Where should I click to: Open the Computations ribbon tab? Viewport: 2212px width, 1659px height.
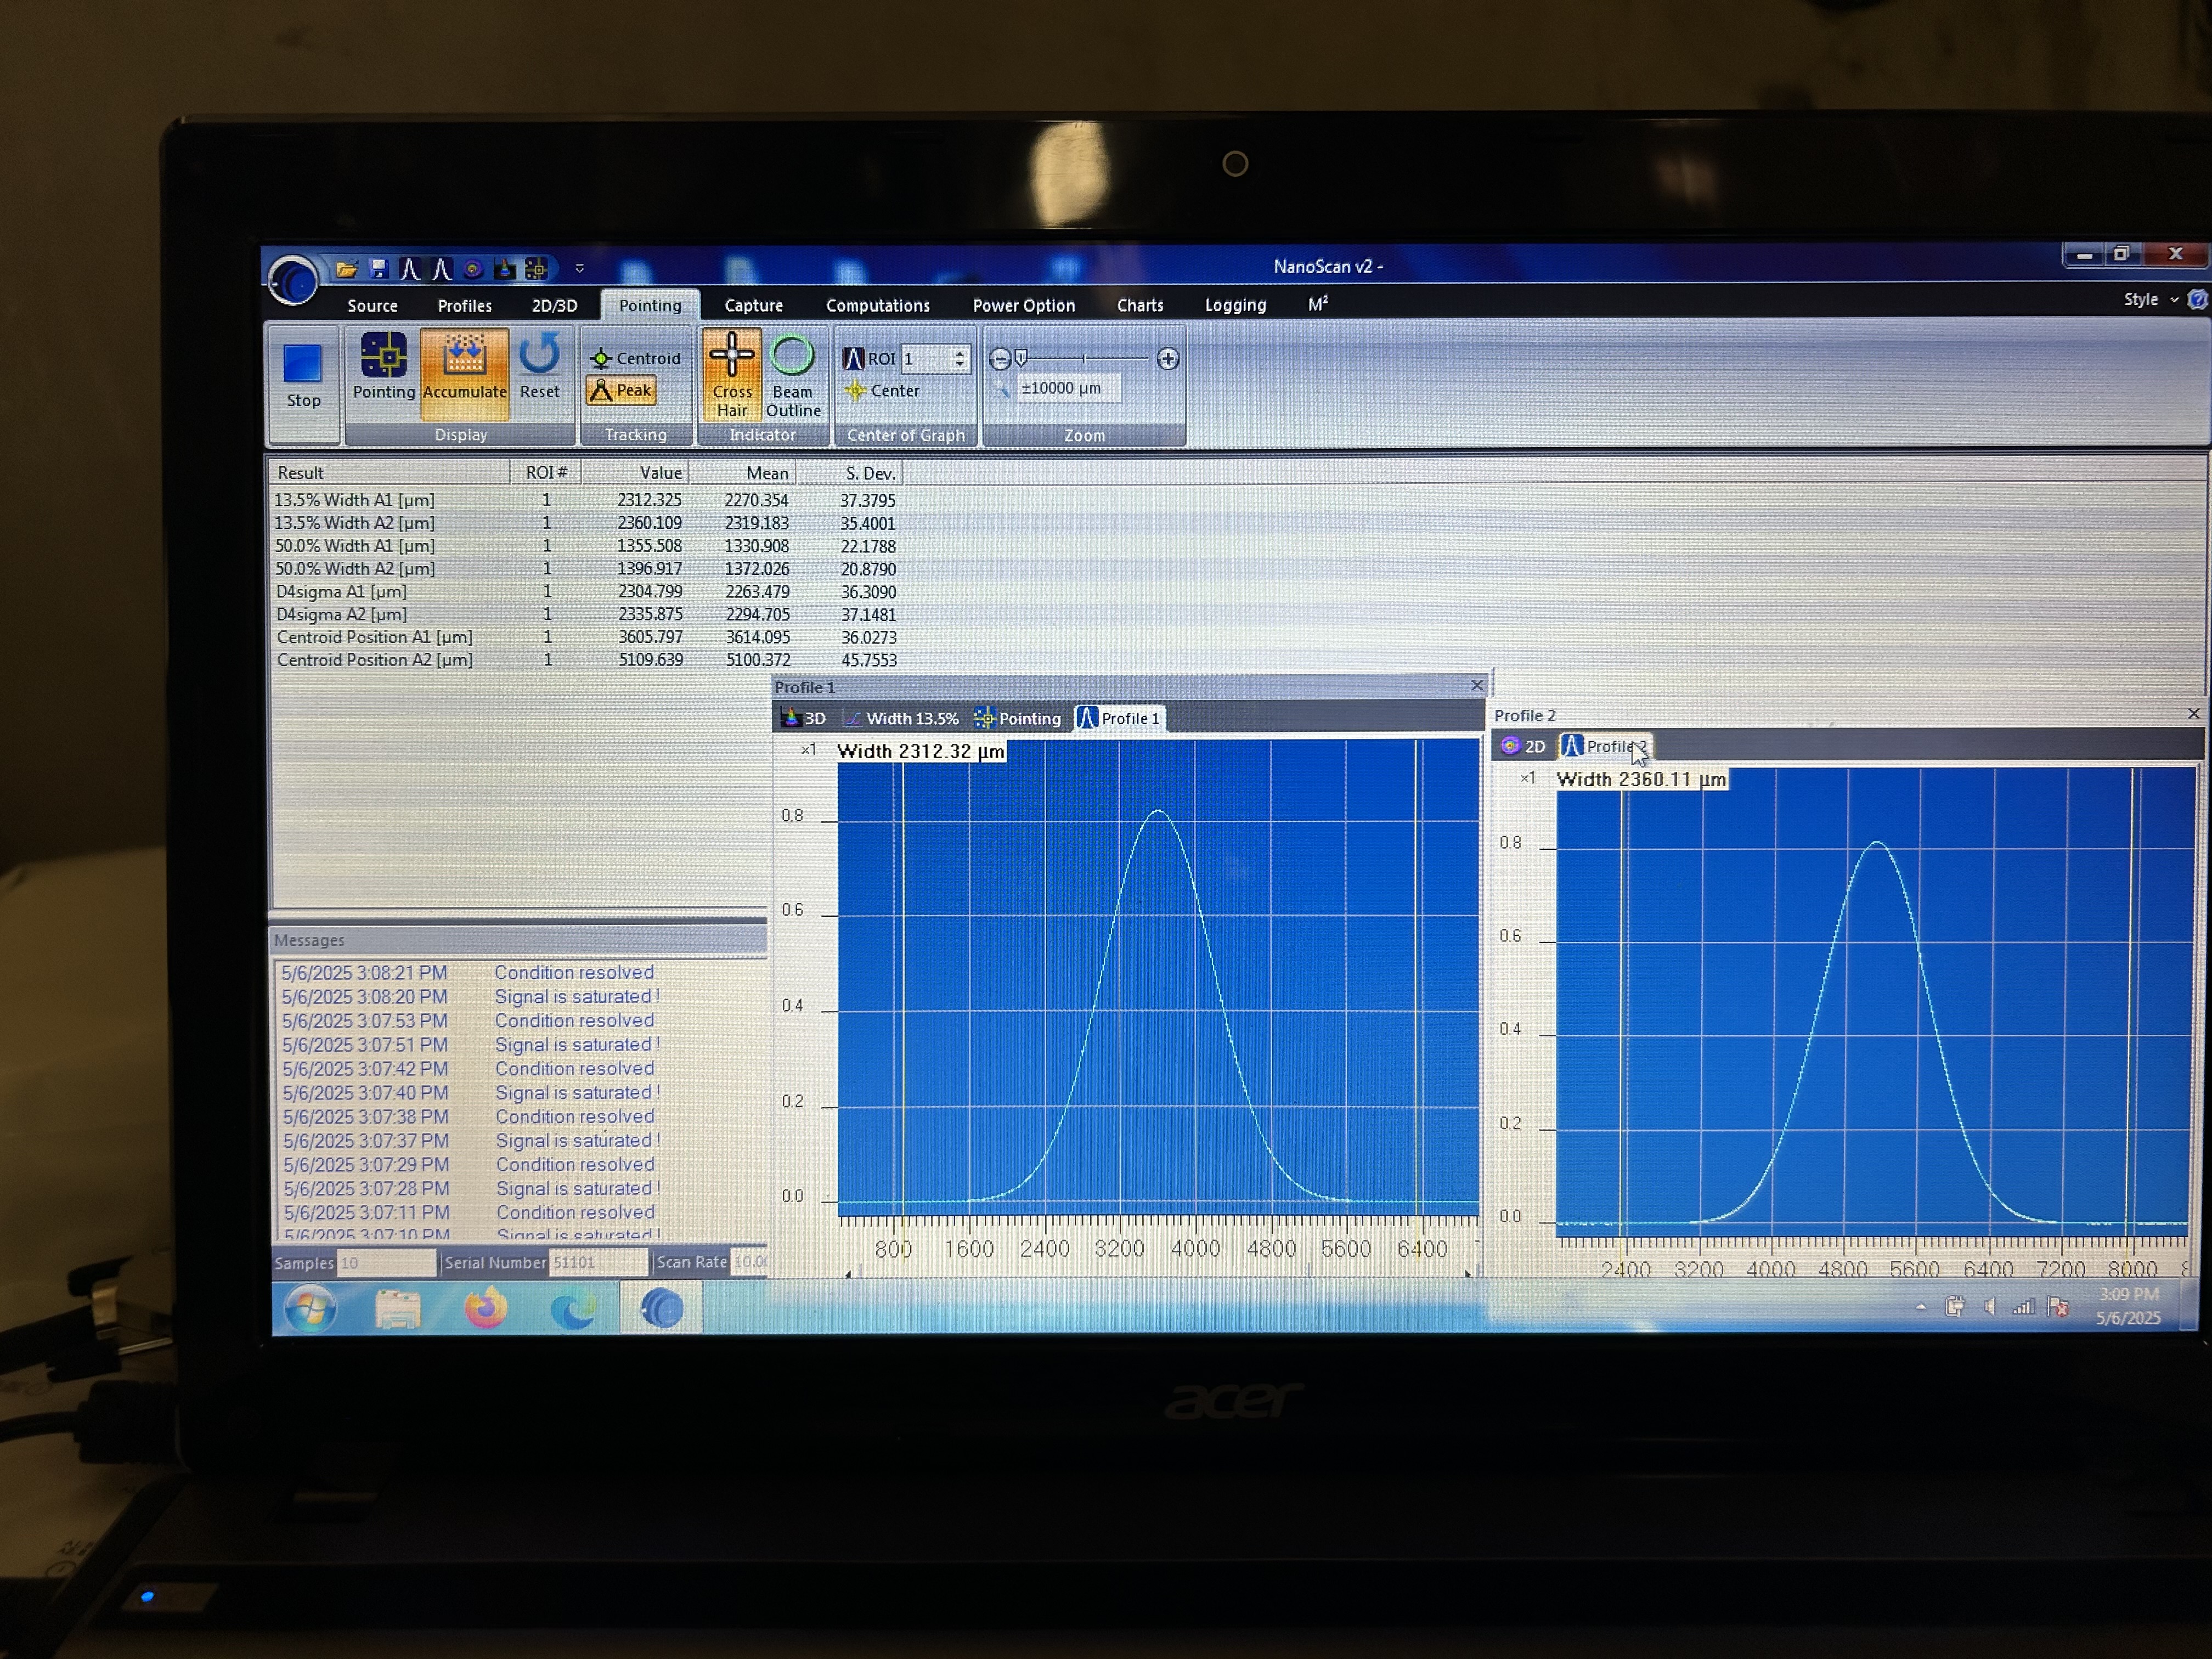[x=877, y=306]
